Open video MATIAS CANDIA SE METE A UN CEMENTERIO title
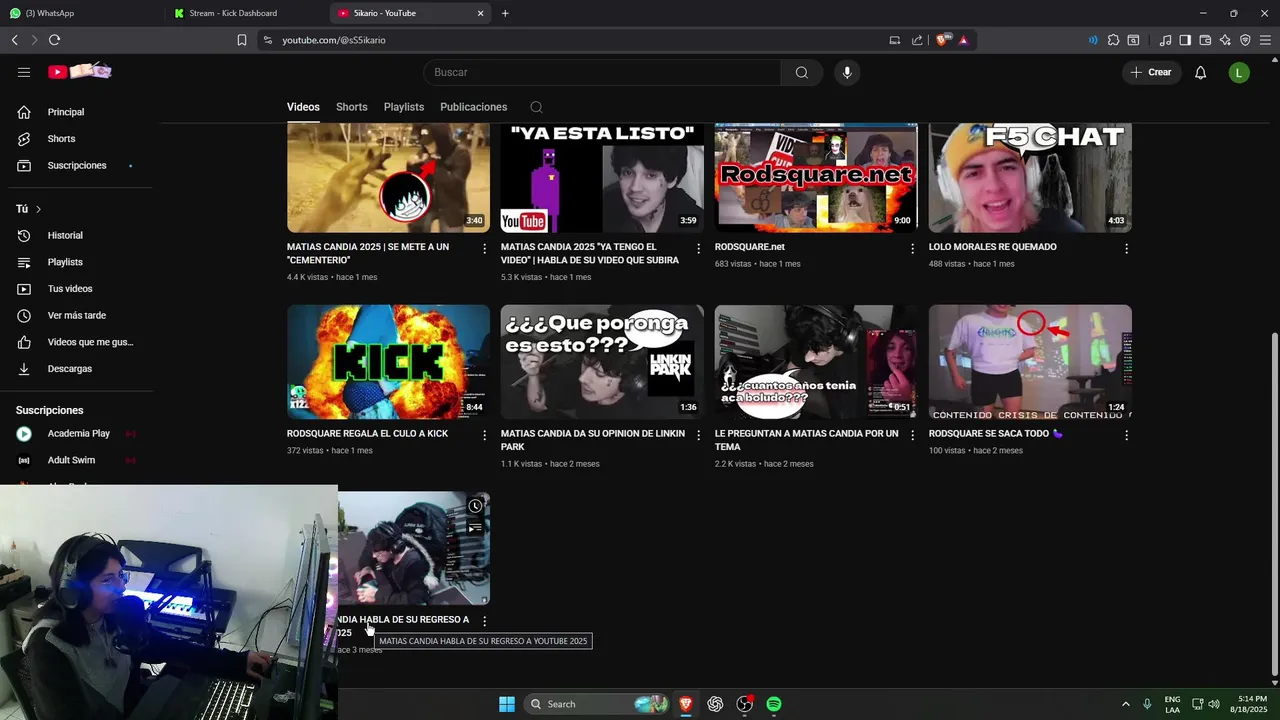Viewport: 1280px width, 720px height. click(368, 253)
